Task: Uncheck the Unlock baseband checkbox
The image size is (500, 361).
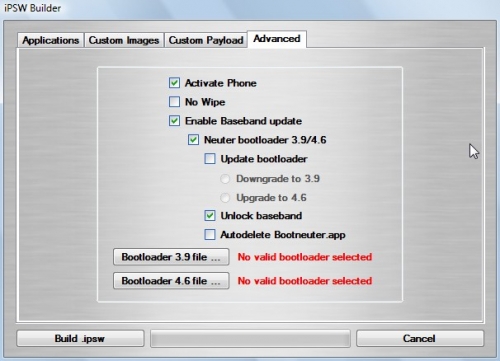Action: point(210,216)
